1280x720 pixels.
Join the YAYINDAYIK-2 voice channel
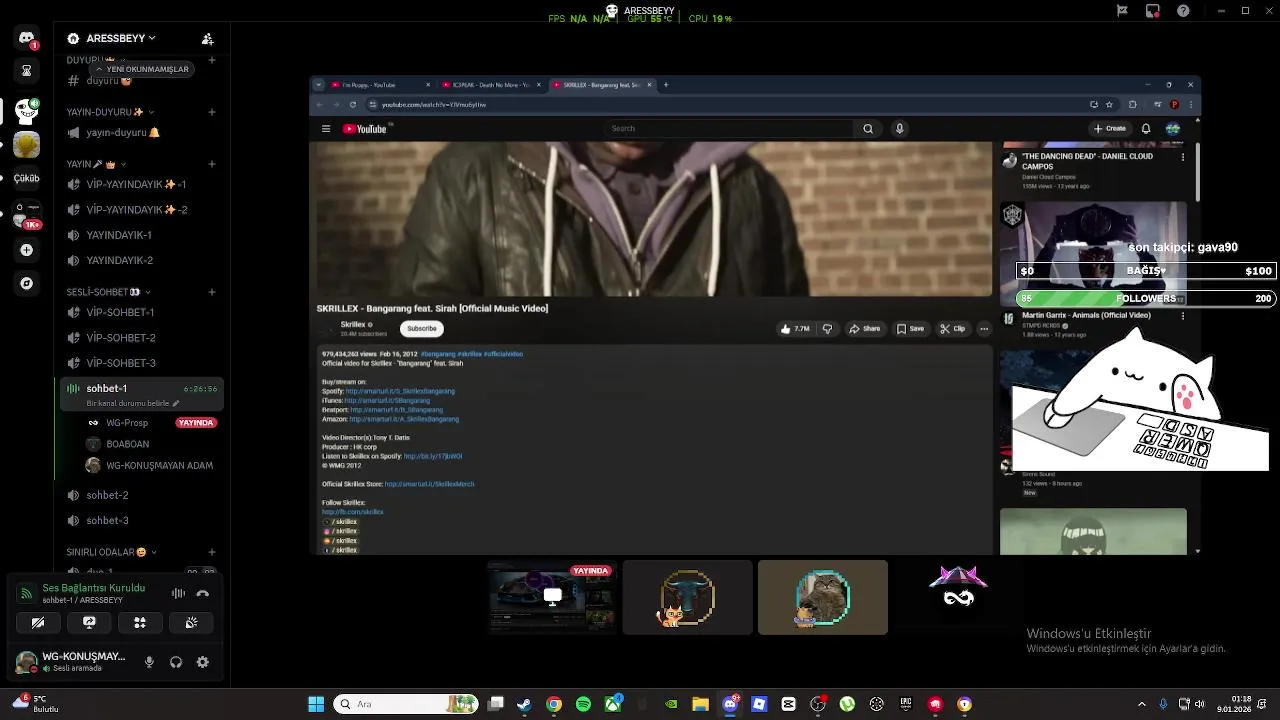coord(140,260)
